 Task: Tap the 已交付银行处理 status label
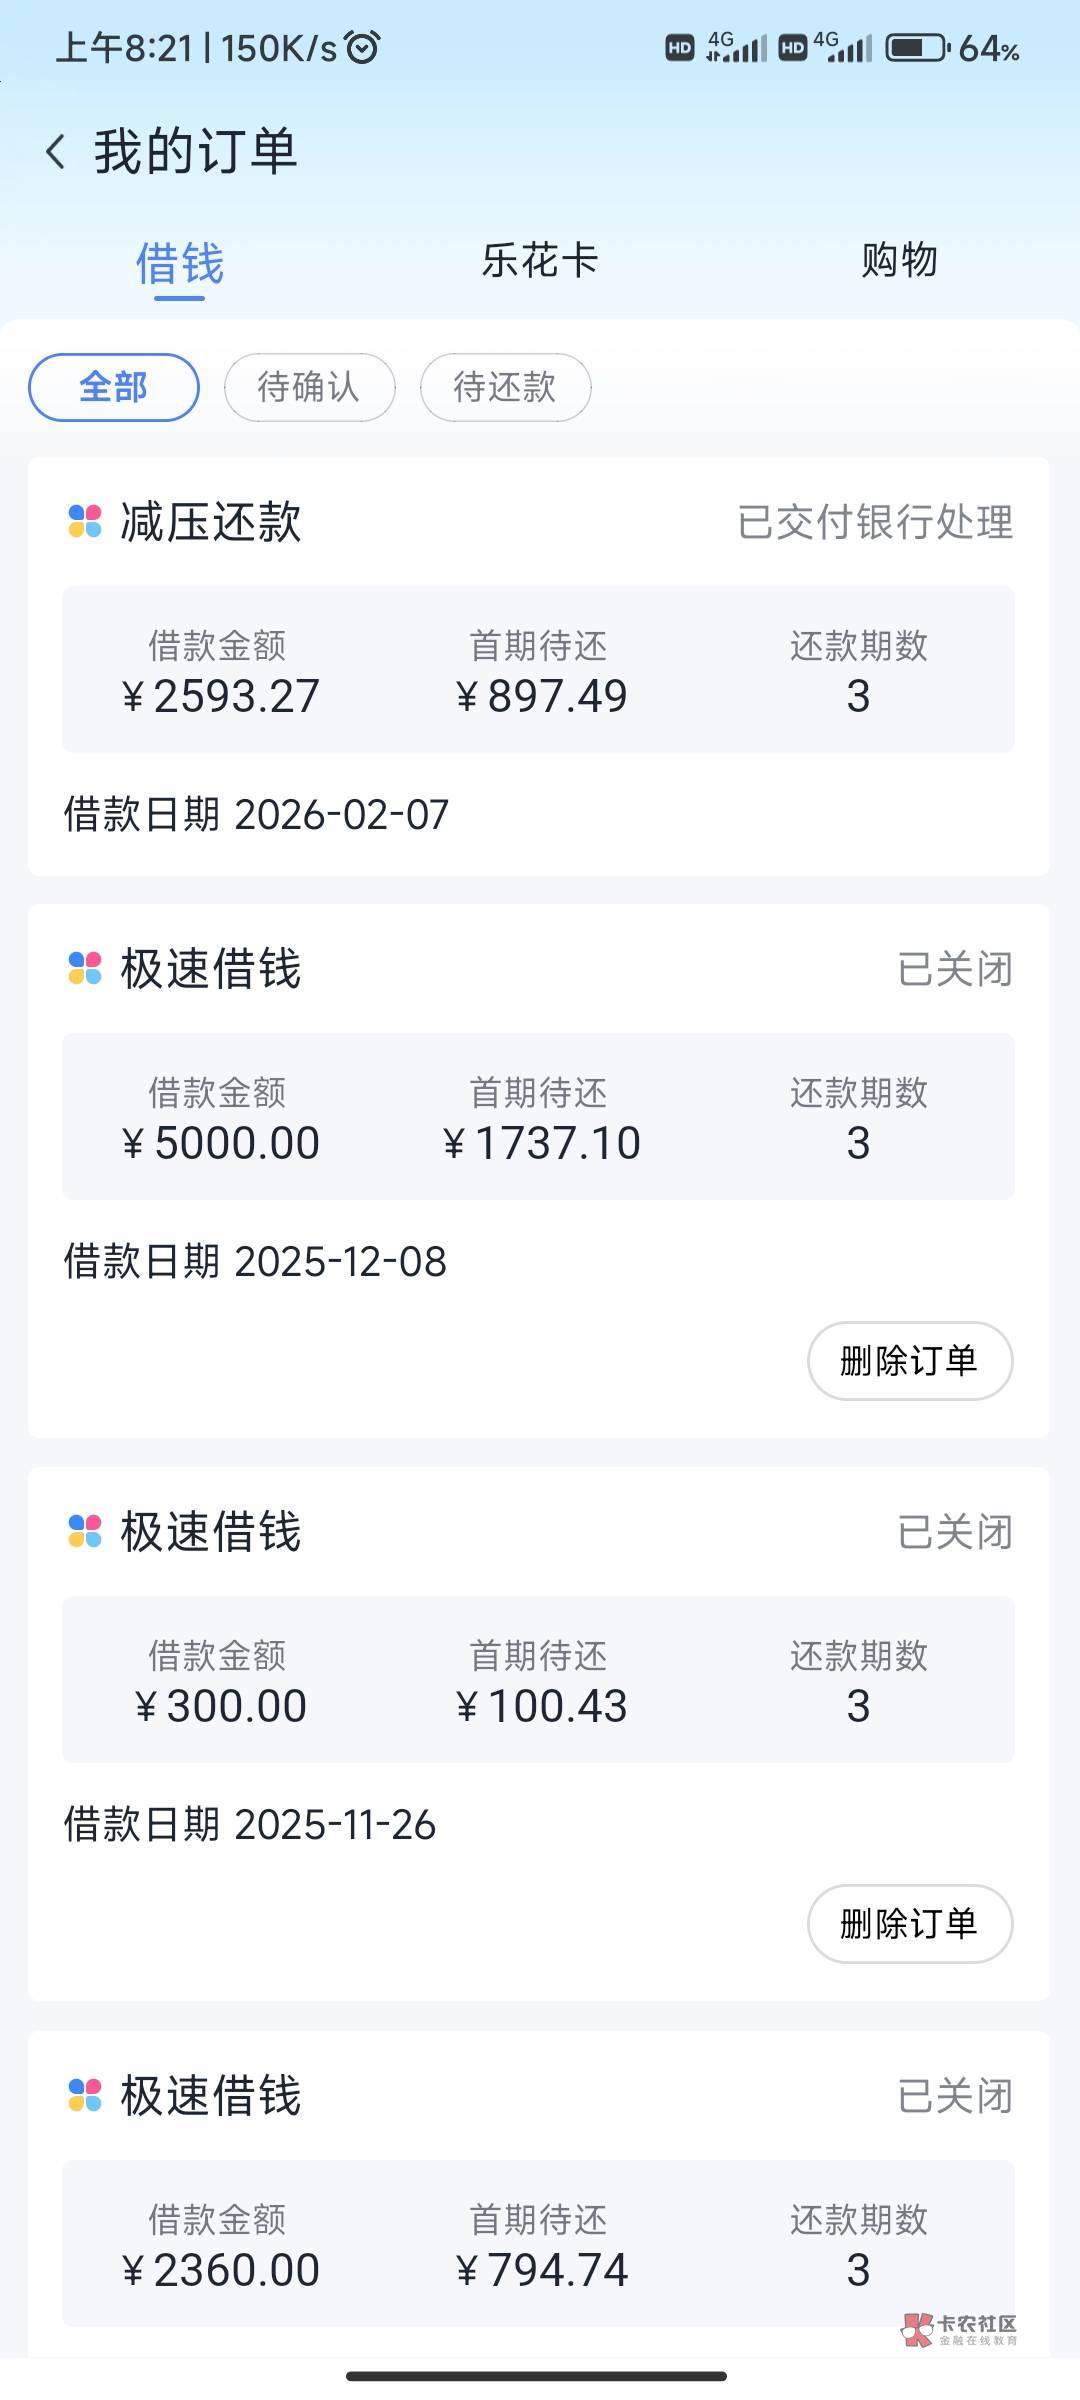tap(875, 522)
